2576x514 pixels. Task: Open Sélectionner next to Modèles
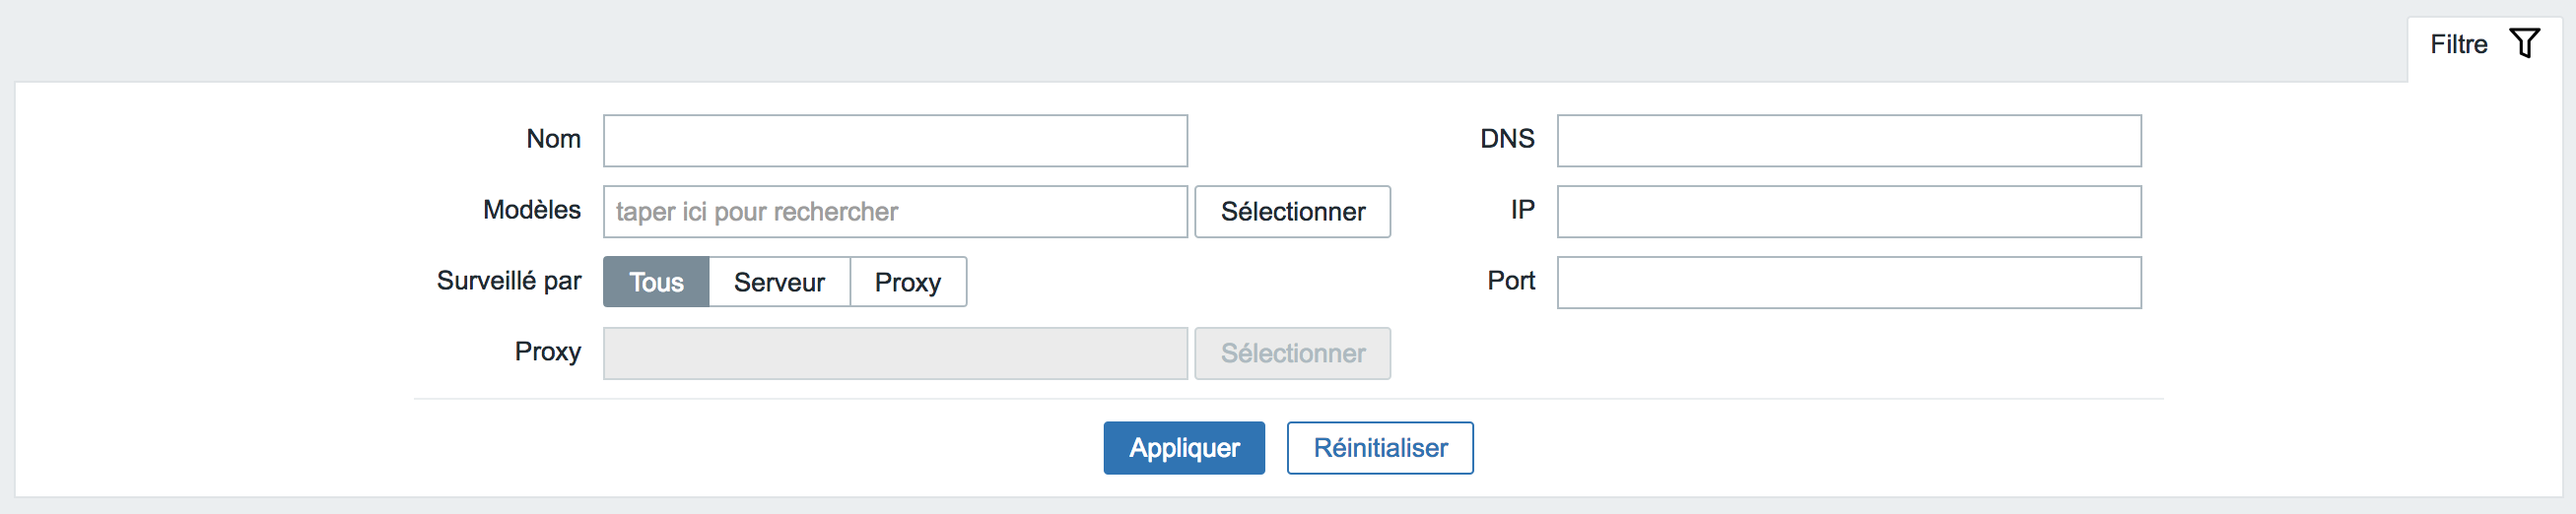(x=1292, y=212)
